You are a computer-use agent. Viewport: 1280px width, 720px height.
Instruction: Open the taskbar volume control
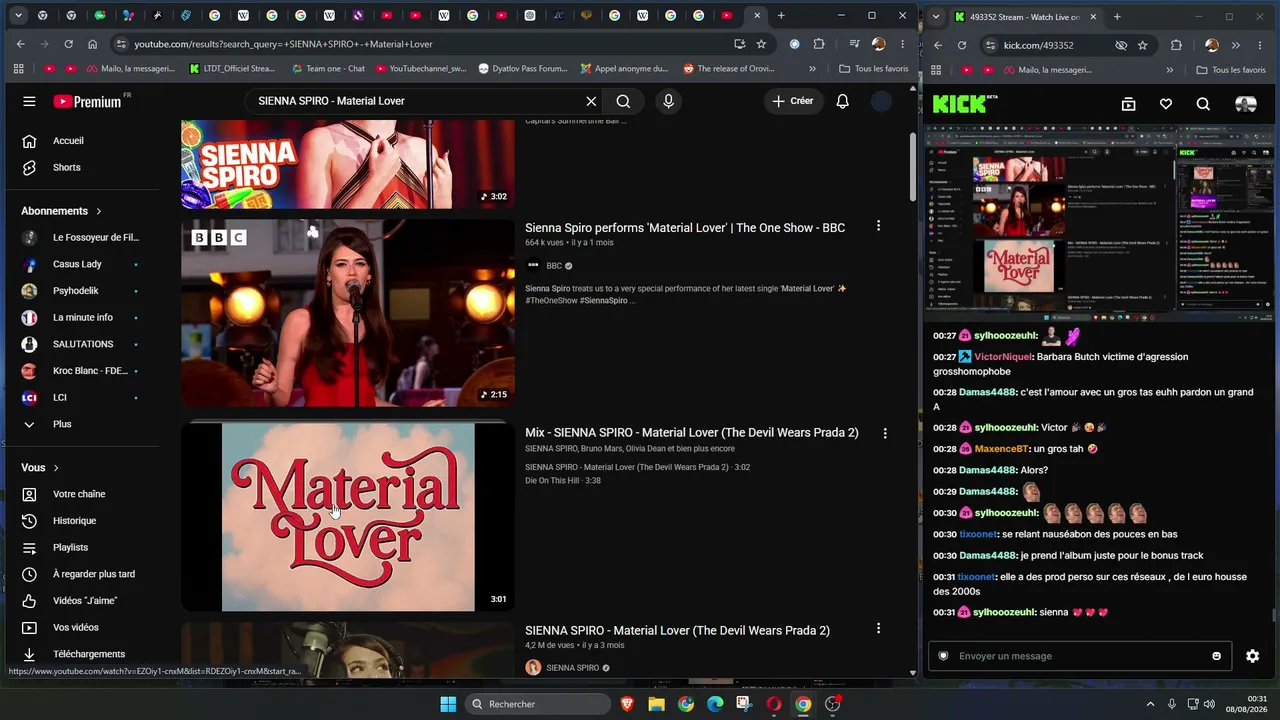(1209, 704)
